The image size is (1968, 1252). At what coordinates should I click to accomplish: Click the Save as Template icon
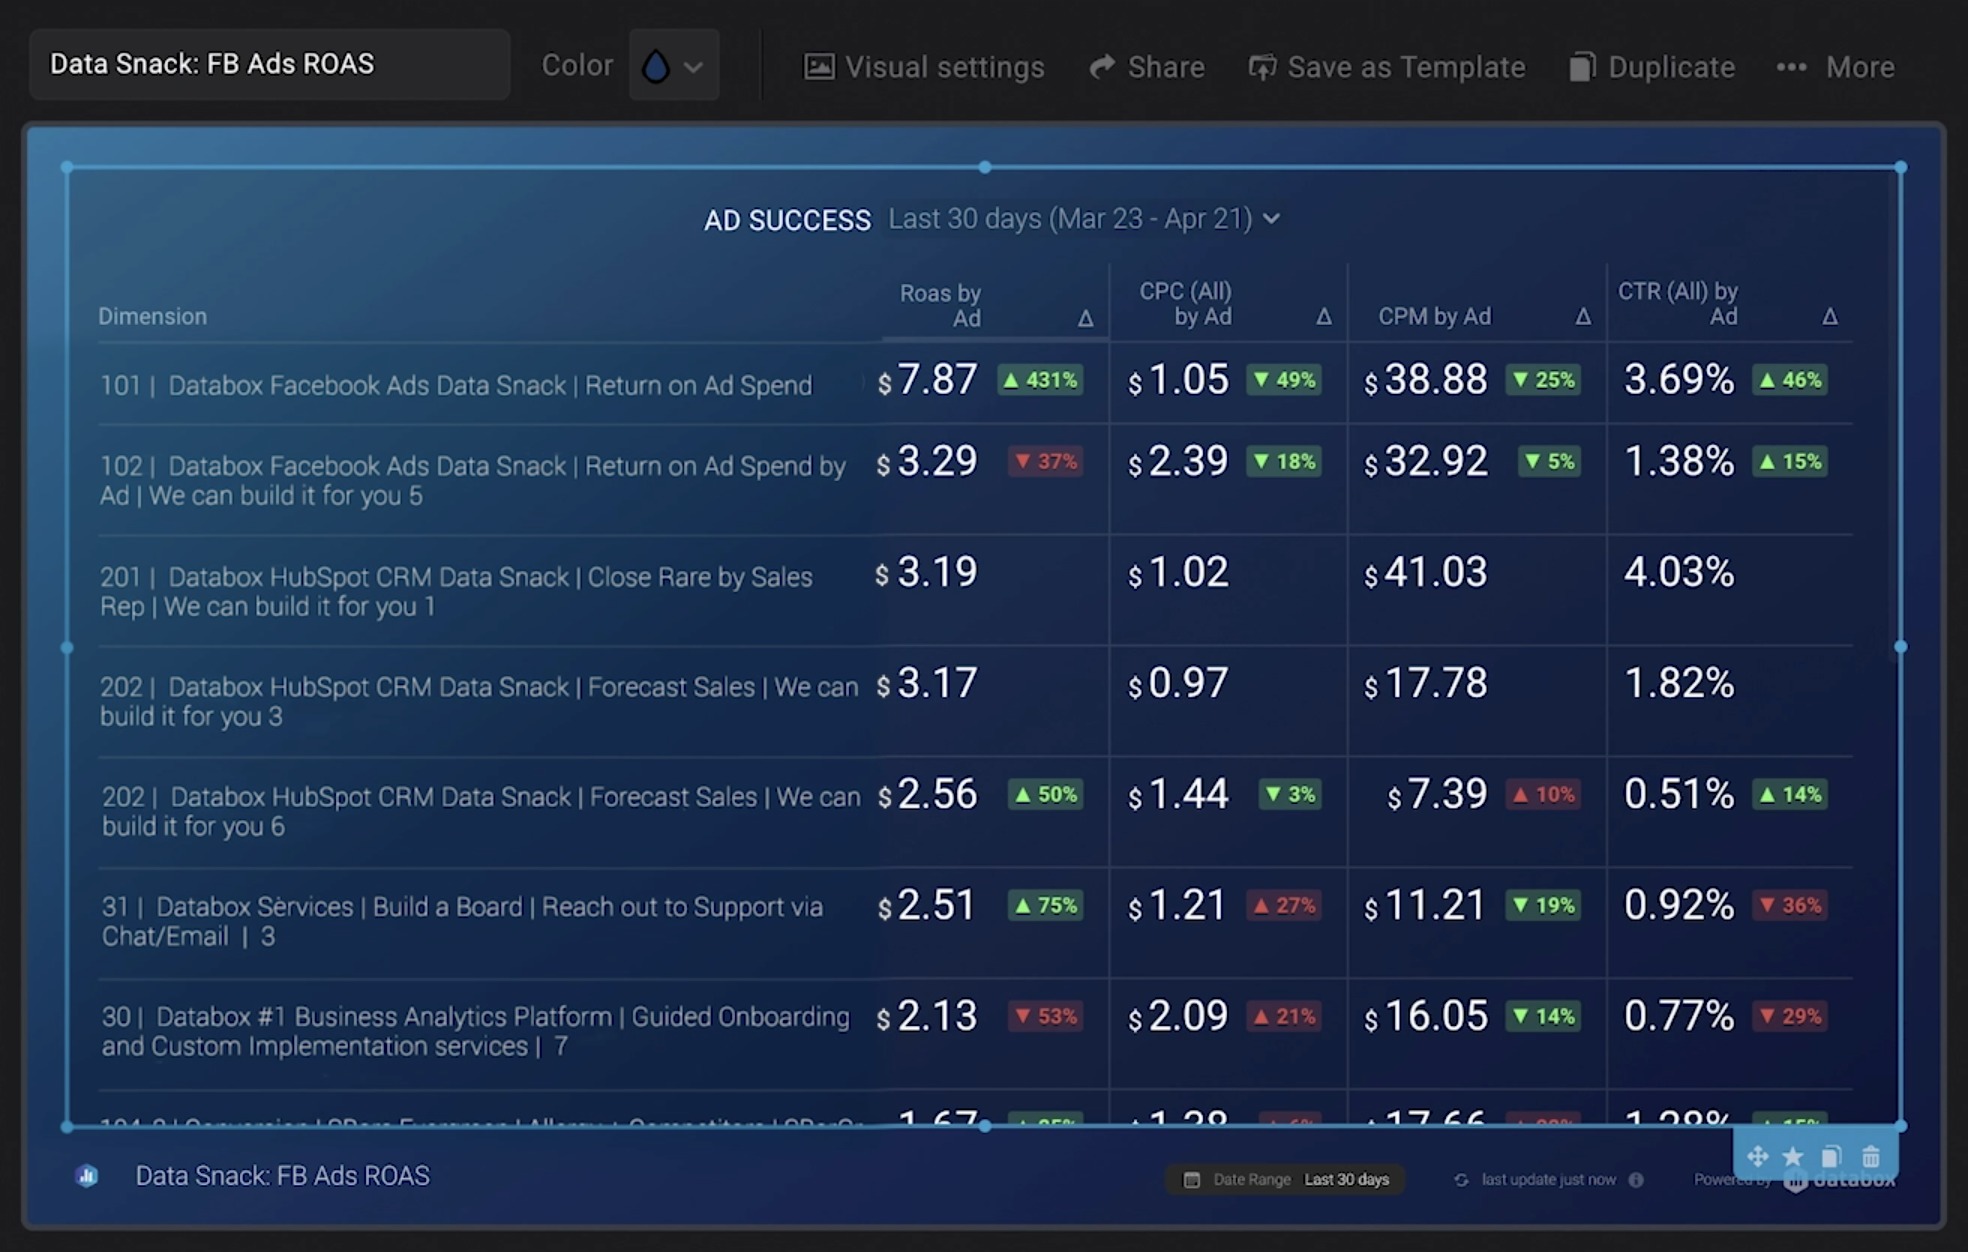click(x=1263, y=65)
